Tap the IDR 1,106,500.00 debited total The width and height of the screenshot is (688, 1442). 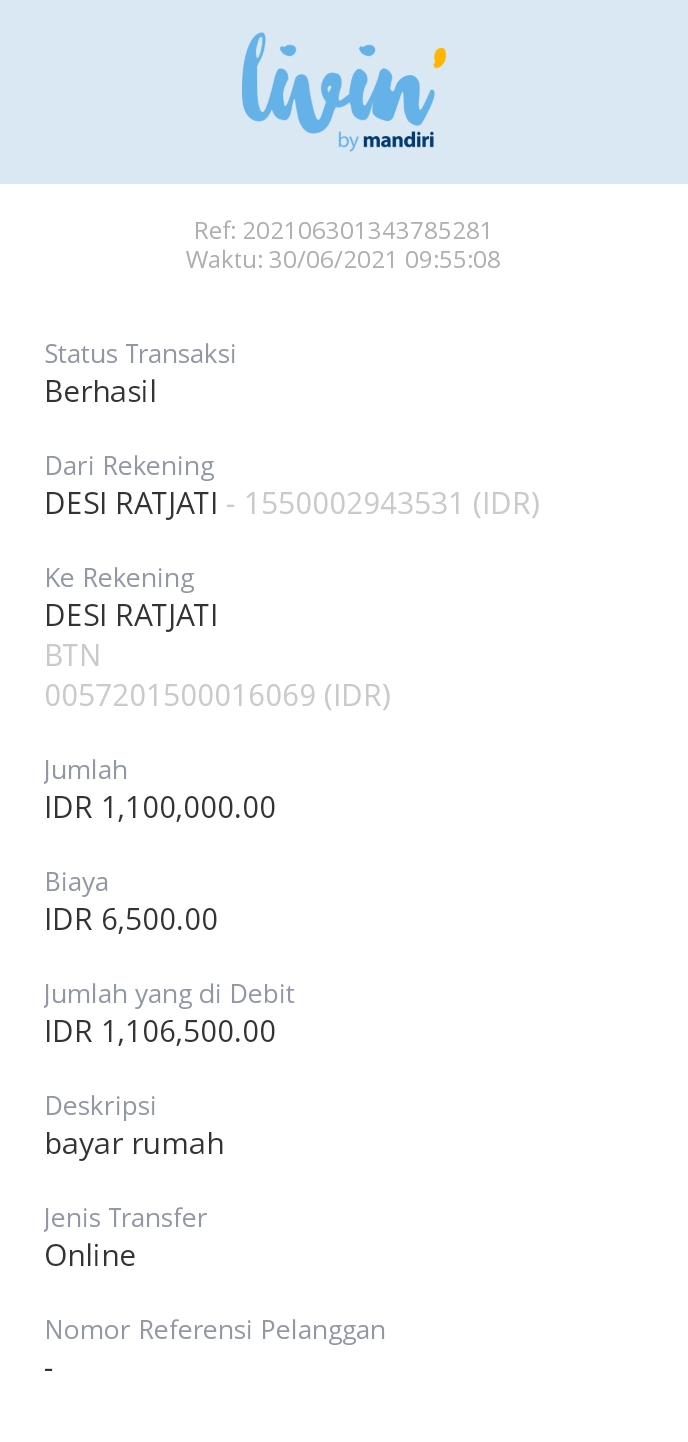coord(160,1032)
